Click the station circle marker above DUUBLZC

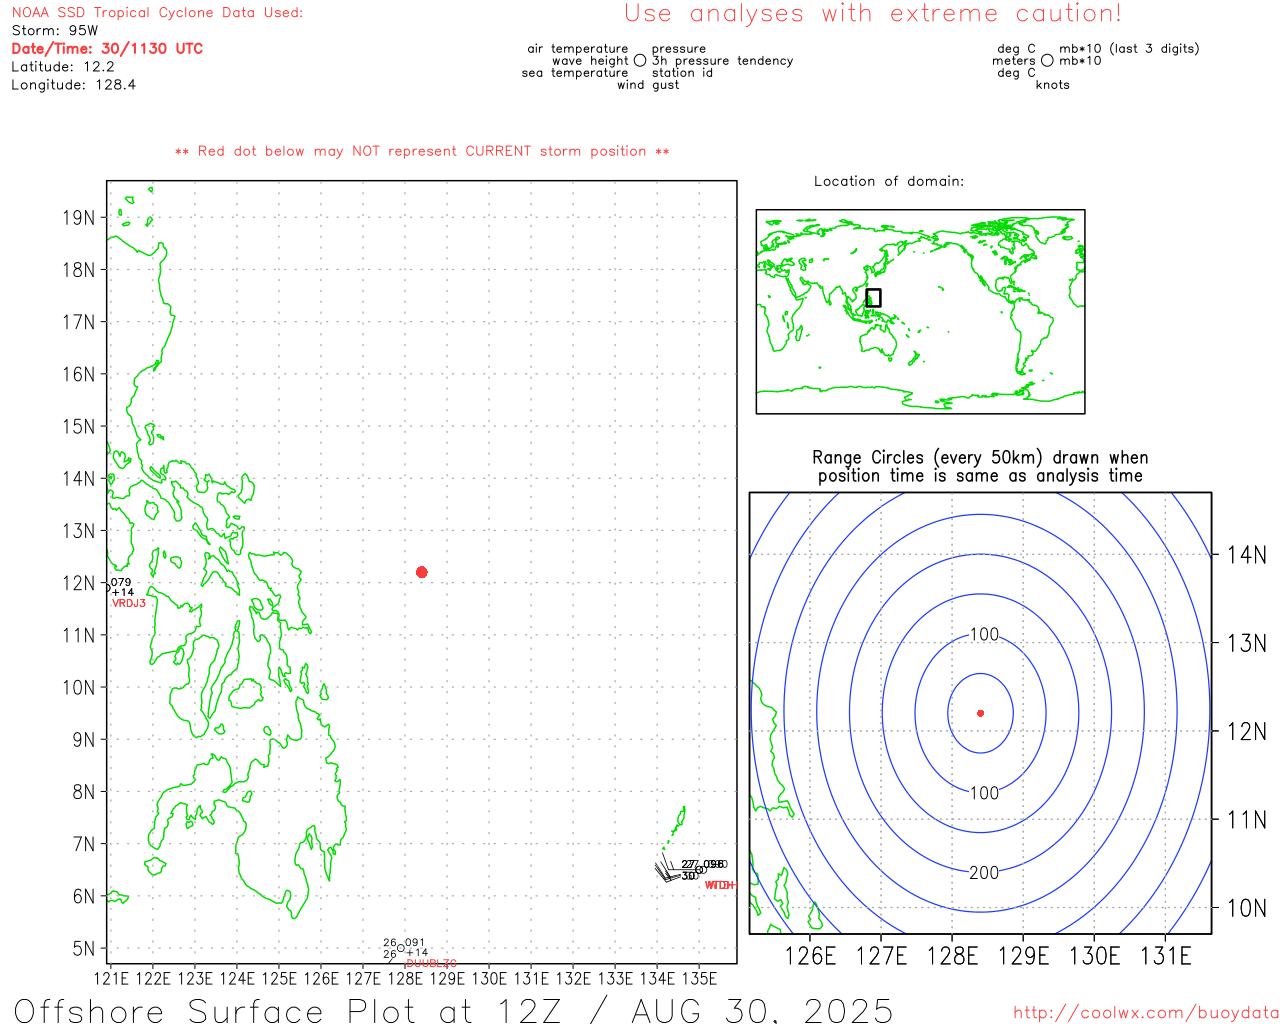401,948
